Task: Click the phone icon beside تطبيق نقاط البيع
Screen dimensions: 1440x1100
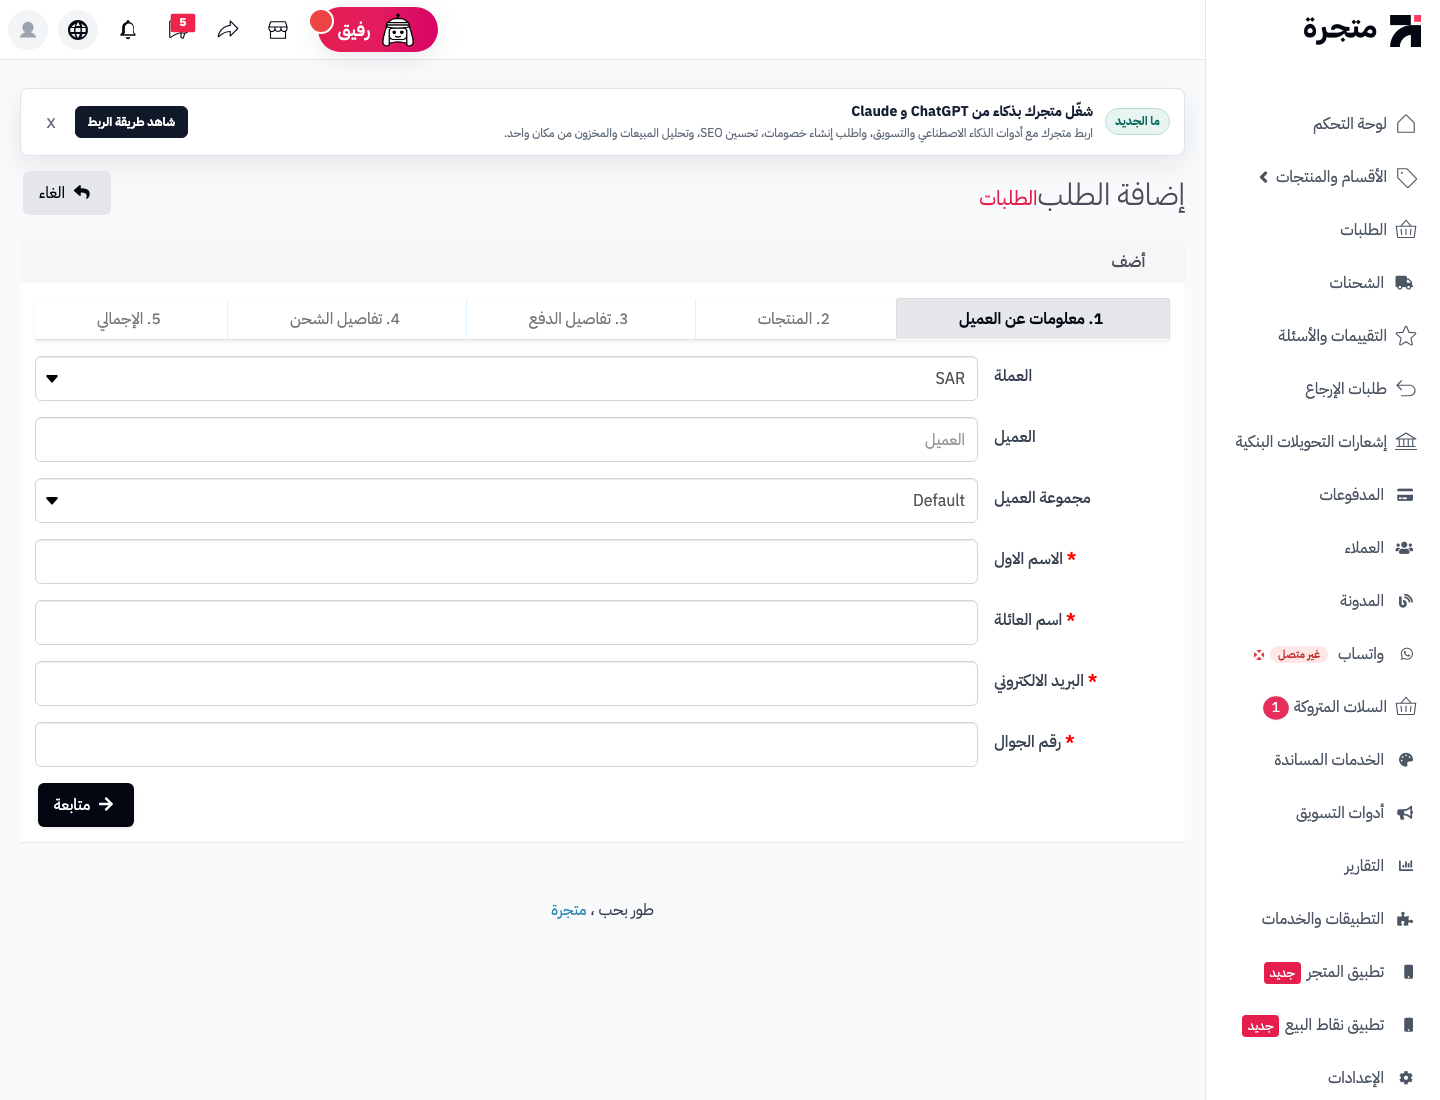Action: (x=1408, y=1025)
